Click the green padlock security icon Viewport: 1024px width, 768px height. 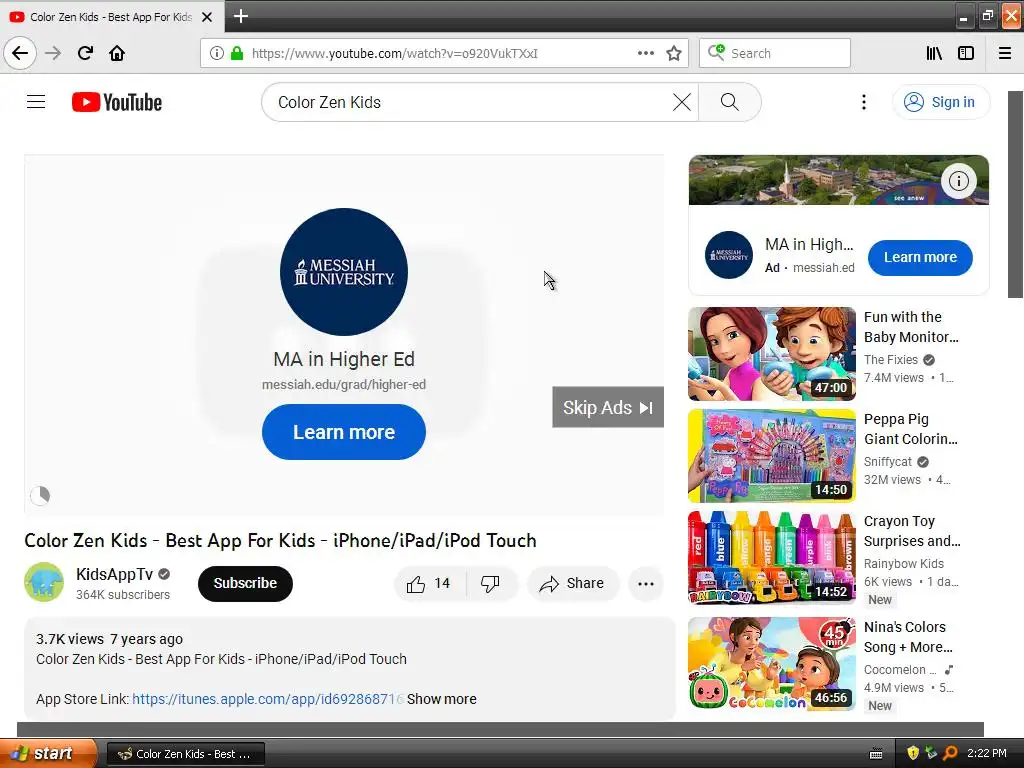[237, 53]
